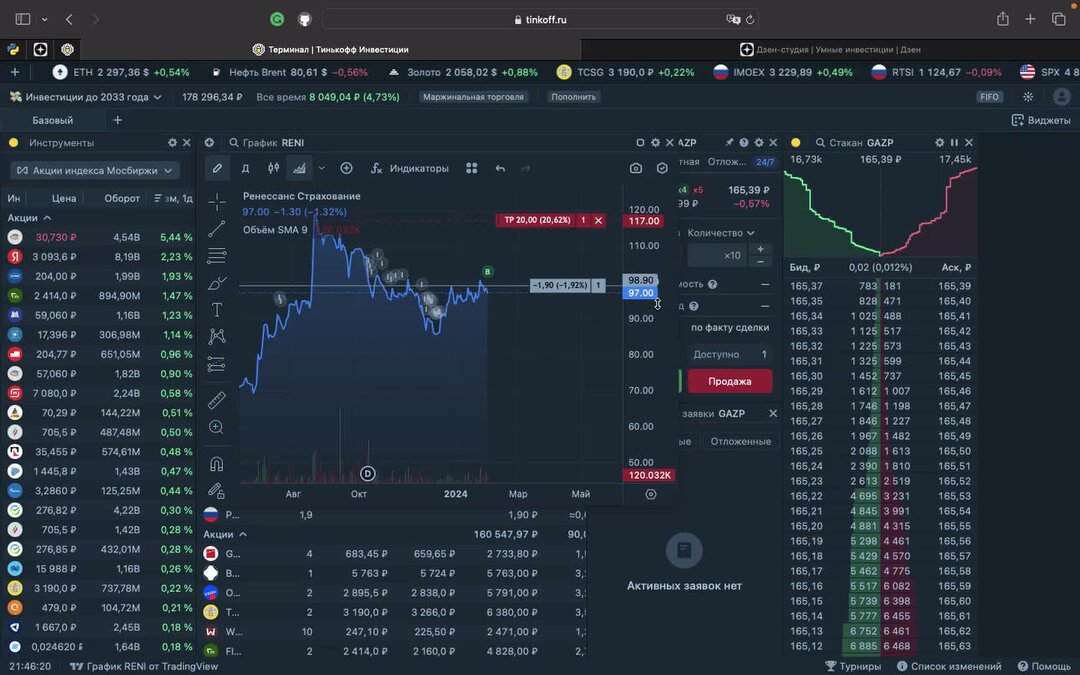Viewport: 1080px width, 675px height.
Task: Open Акции индекса Мосбиржи dropdown
Action: click(95, 170)
